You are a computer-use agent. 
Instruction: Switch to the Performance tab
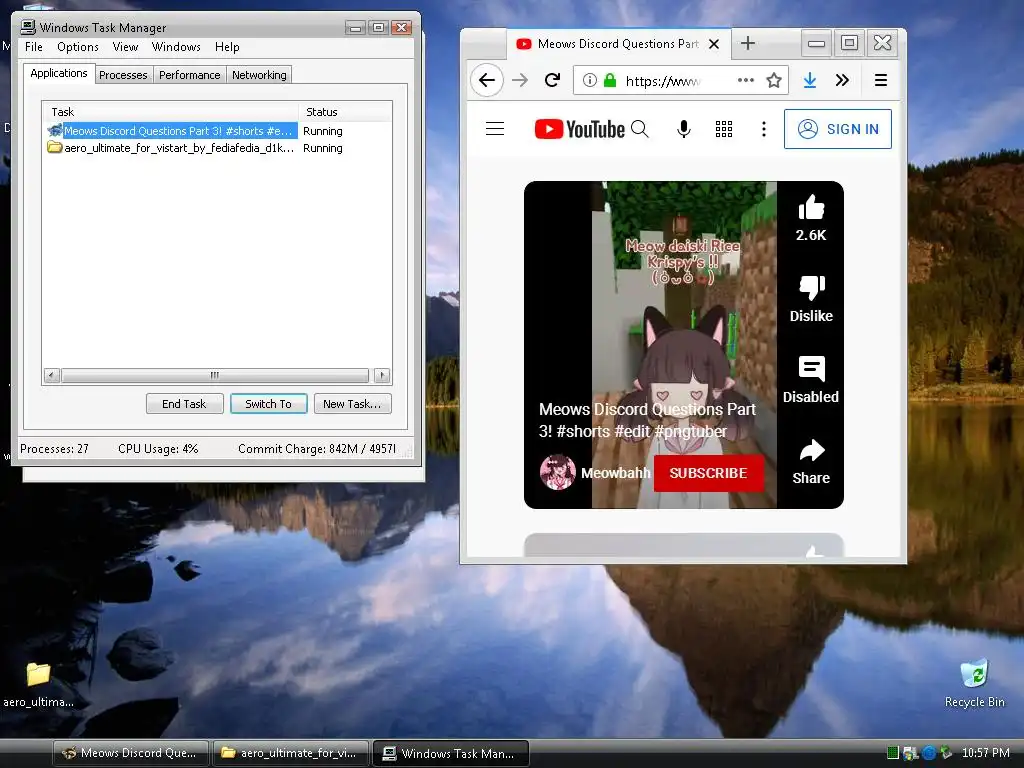coord(189,75)
